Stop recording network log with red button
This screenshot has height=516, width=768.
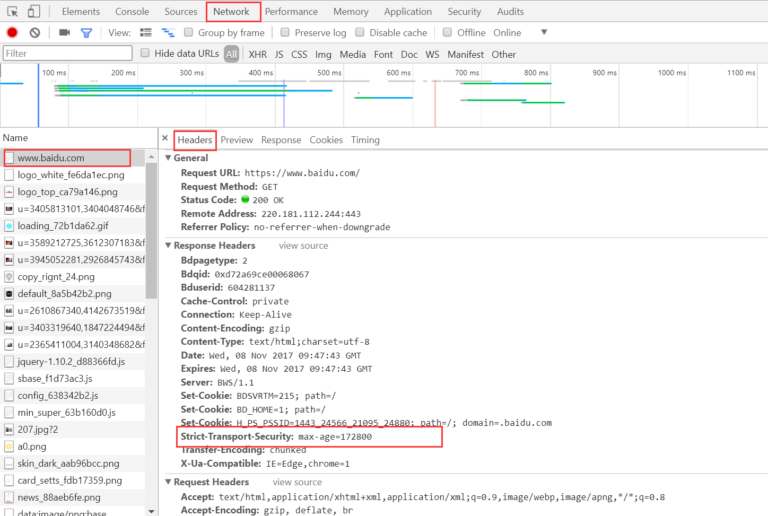[x=12, y=33]
